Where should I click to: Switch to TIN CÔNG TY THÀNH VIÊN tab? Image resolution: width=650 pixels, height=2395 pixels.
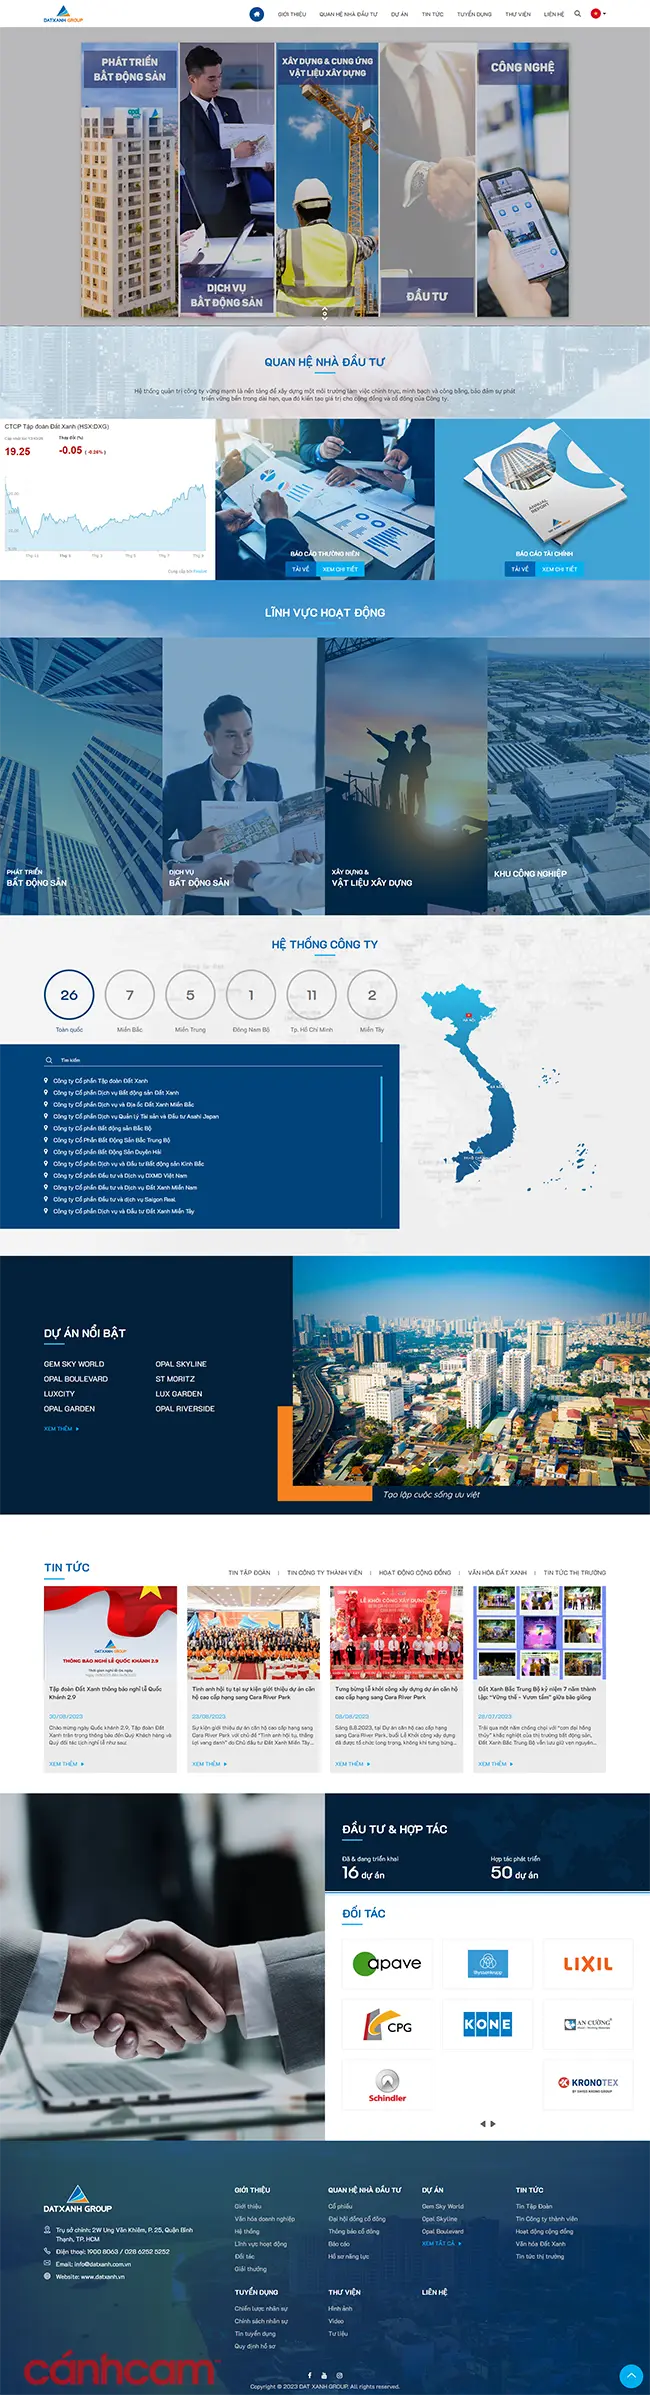pos(325,1573)
